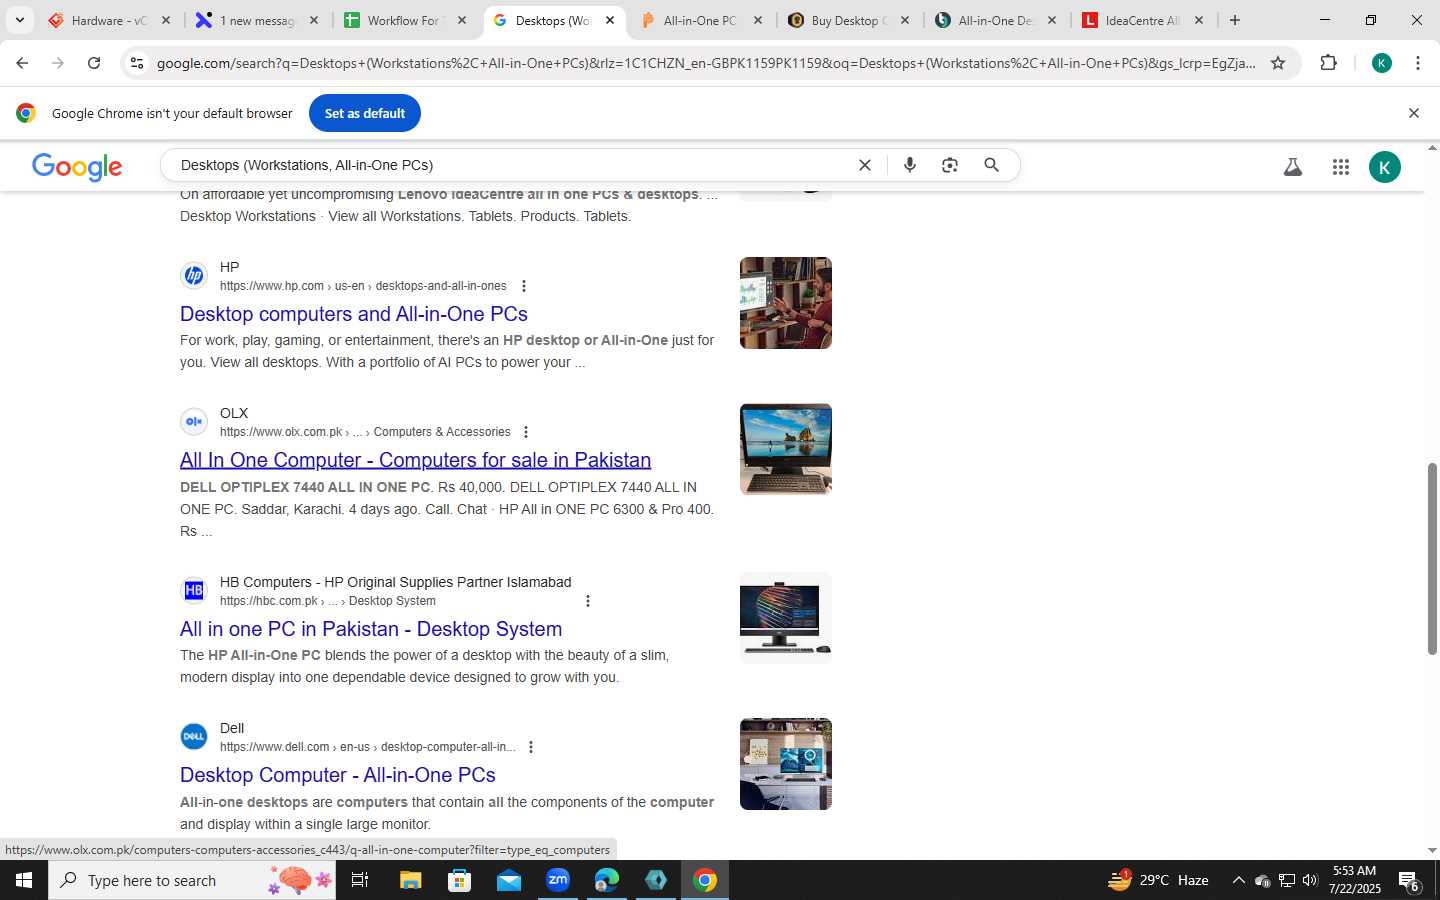Open more options for HB Computers result
Viewport: 1440px width, 900px height.
click(x=588, y=601)
